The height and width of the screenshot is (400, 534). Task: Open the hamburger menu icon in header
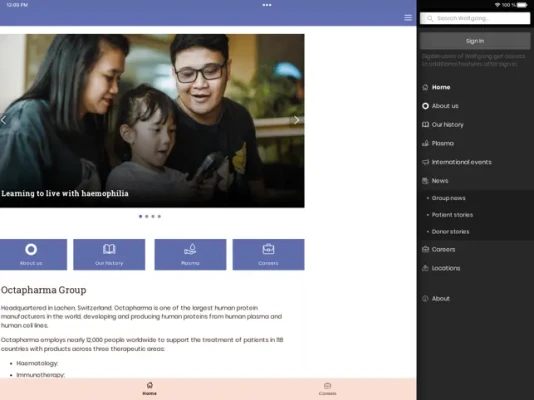pos(408,18)
